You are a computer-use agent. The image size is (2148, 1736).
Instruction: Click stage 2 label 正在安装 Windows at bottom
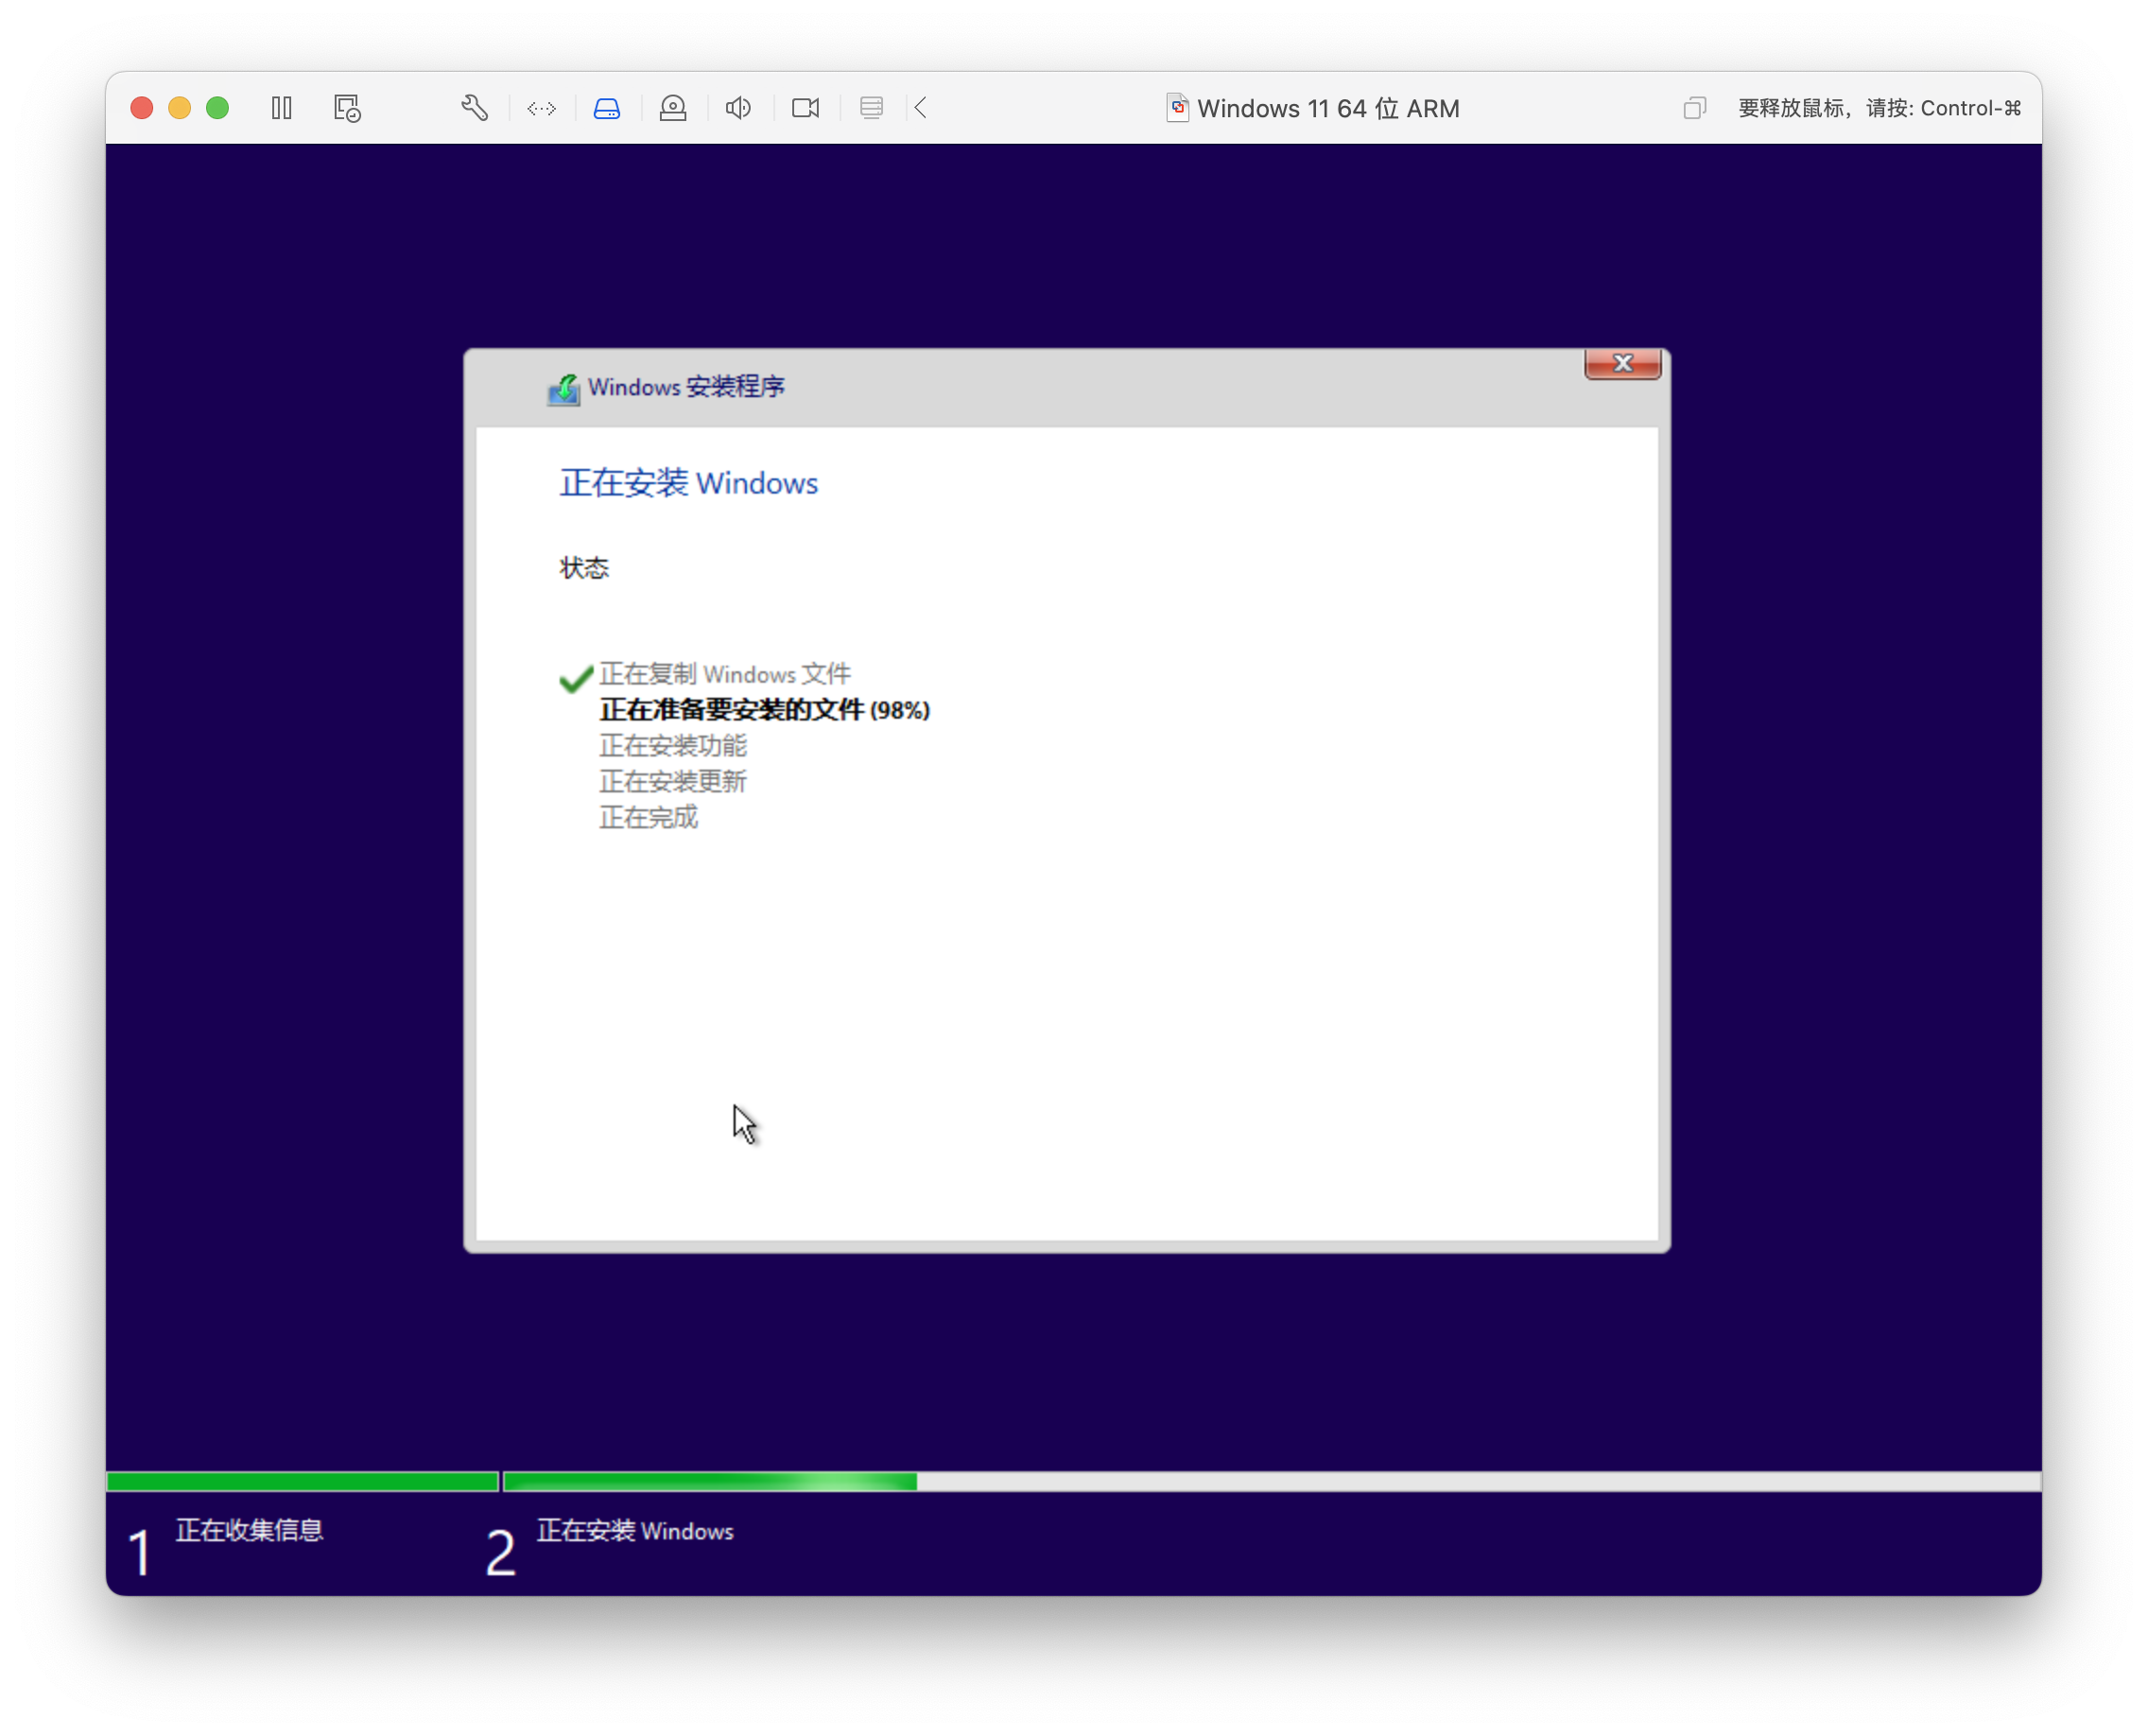pos(635,1531)
